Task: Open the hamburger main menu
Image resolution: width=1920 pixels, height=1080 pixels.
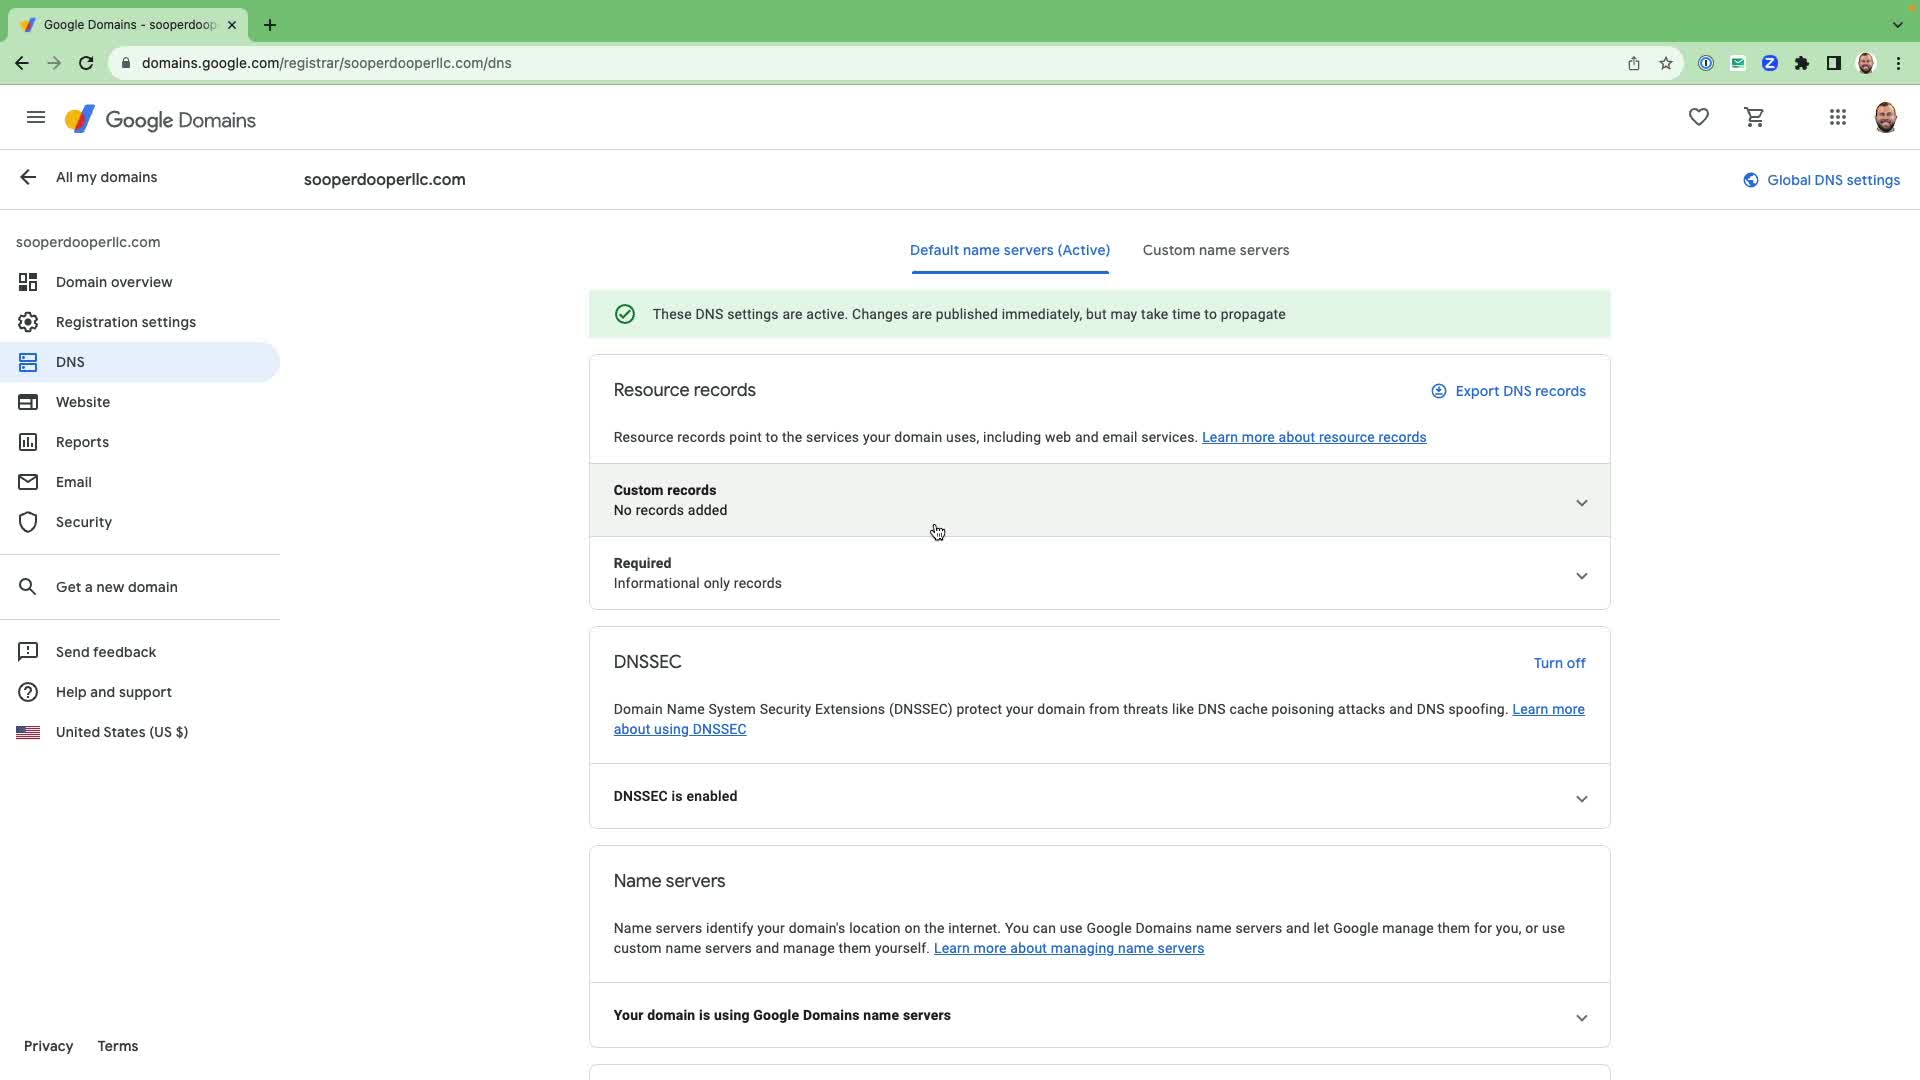Action: tap(36, 118)
